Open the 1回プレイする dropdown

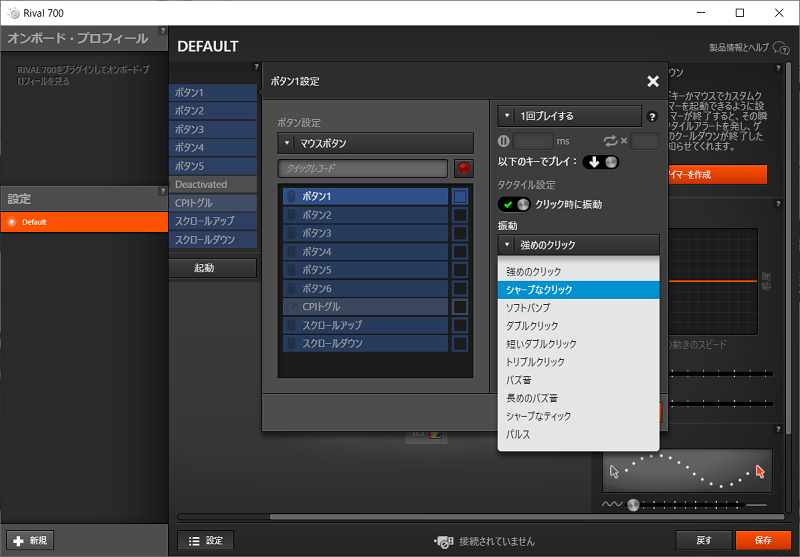click(x=570, y=116)
